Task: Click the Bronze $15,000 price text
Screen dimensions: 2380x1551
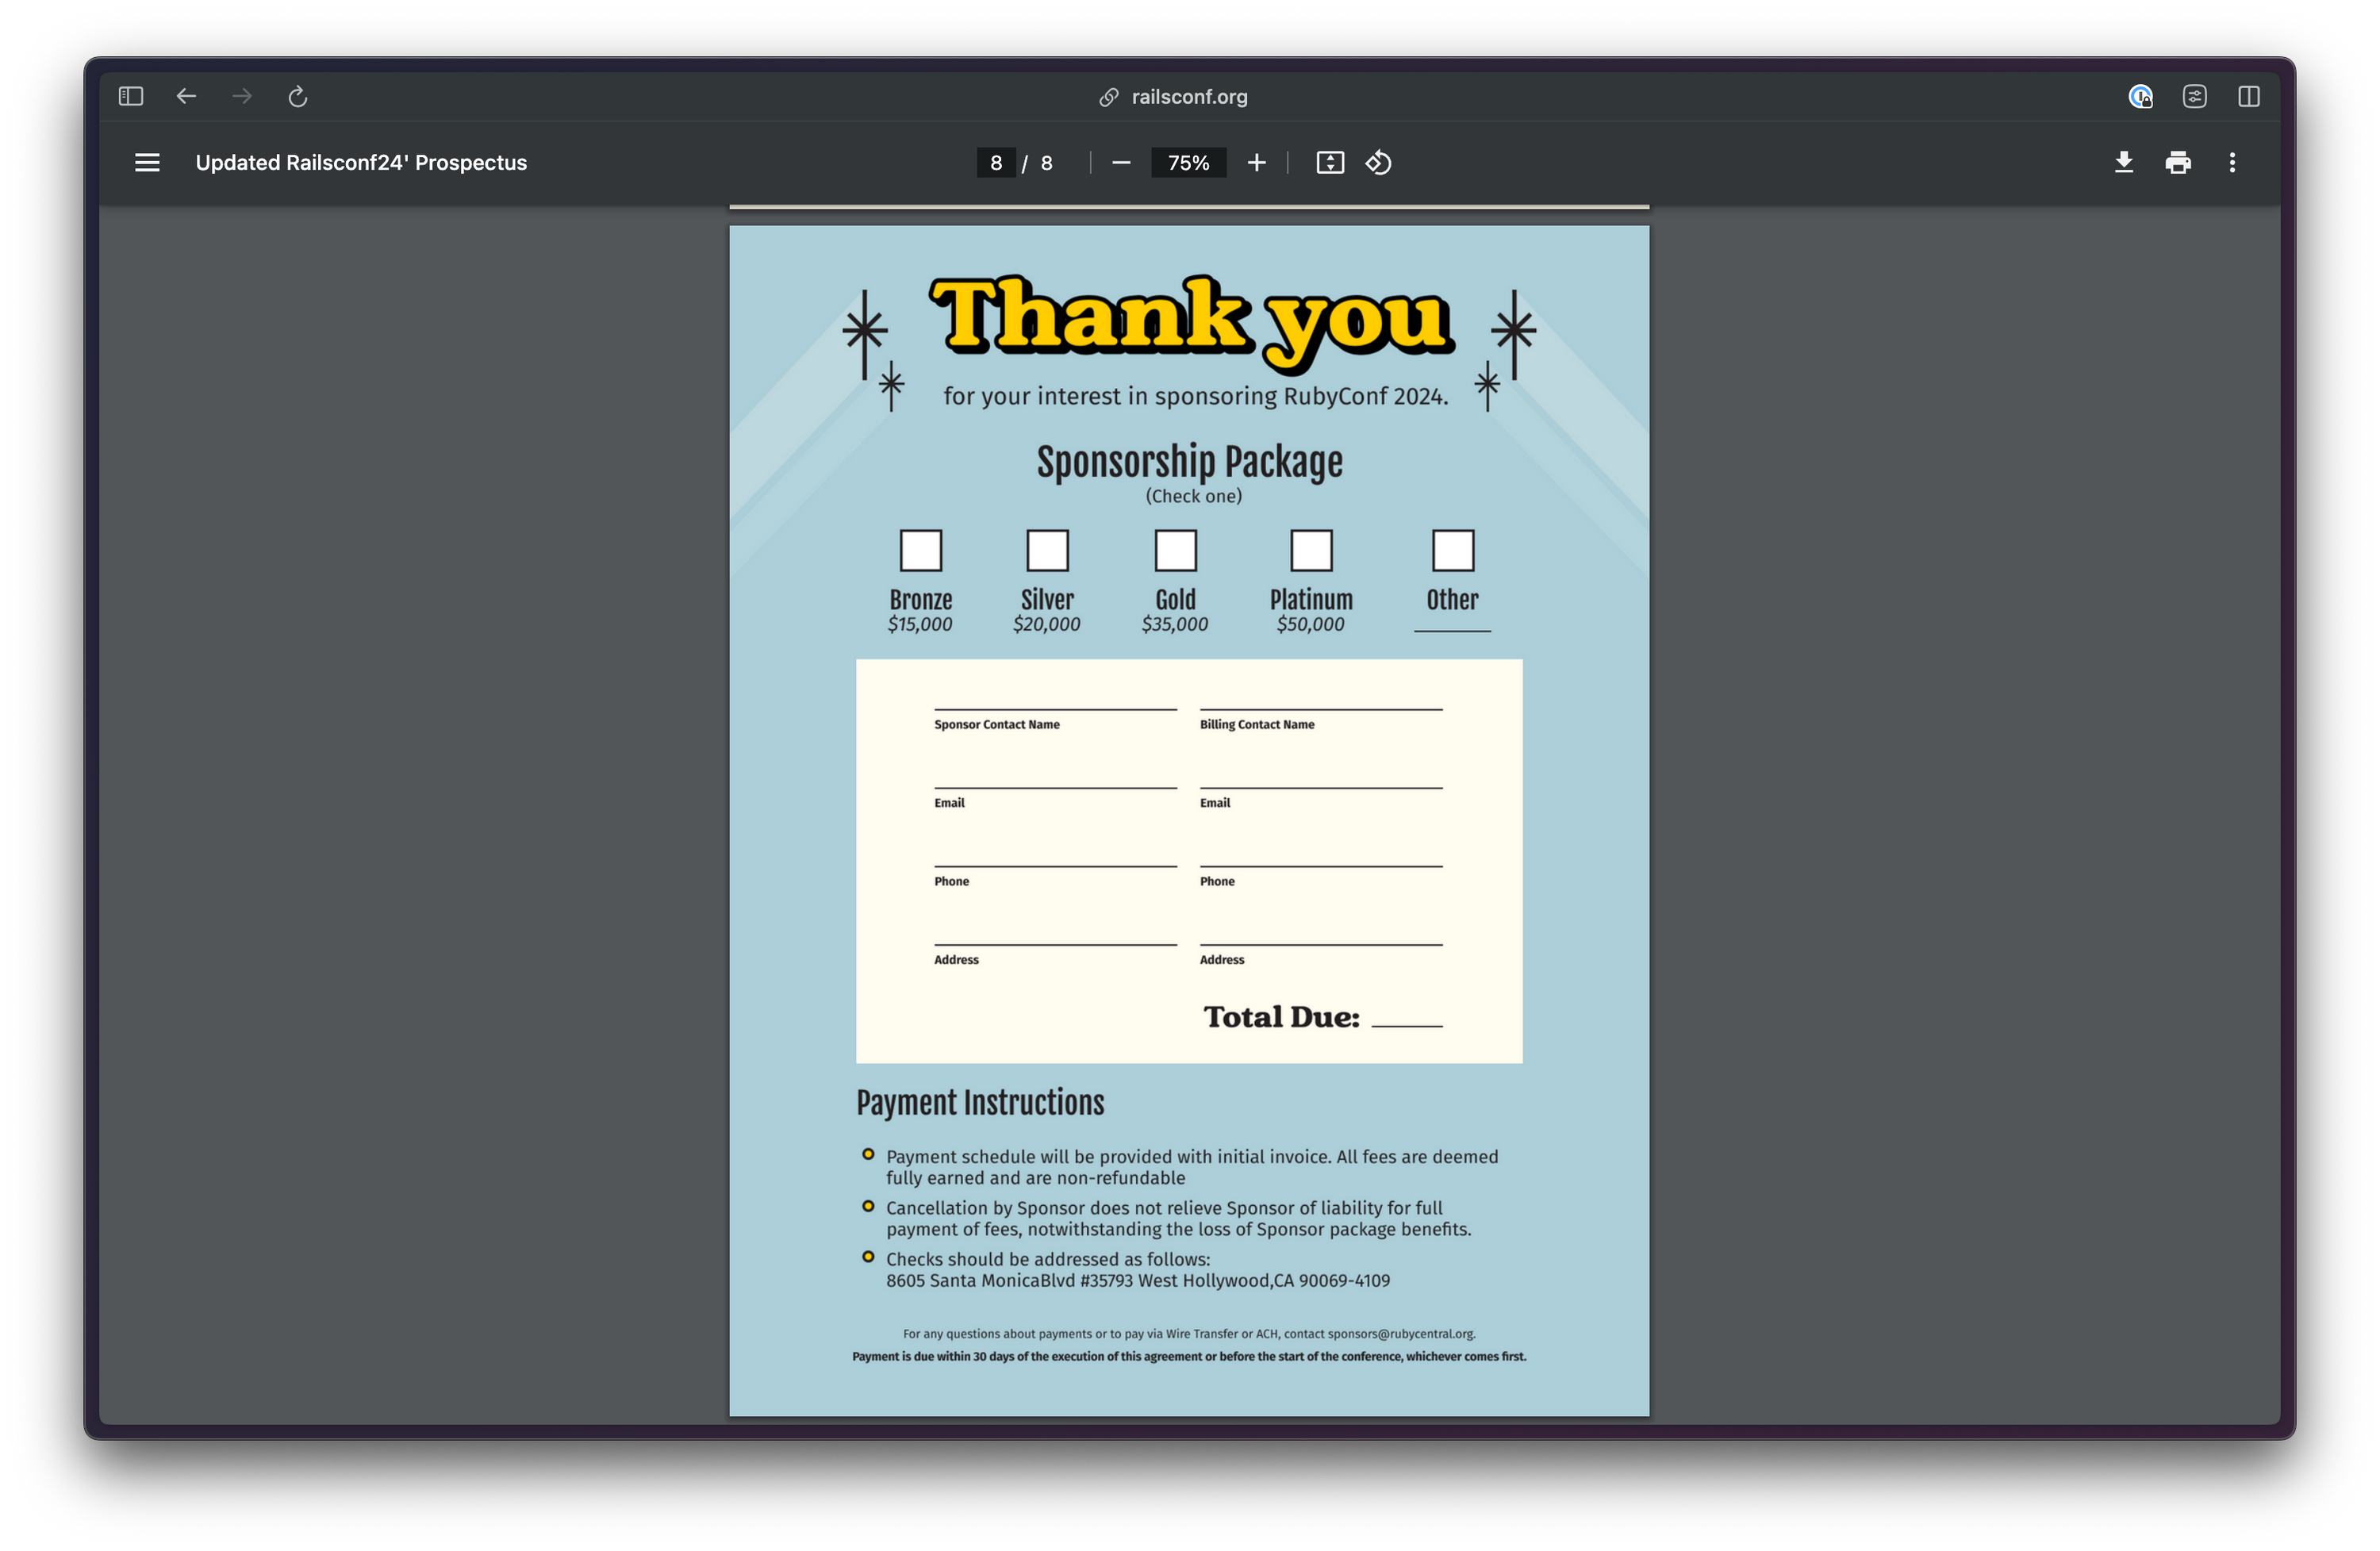Action: [920, 624]
